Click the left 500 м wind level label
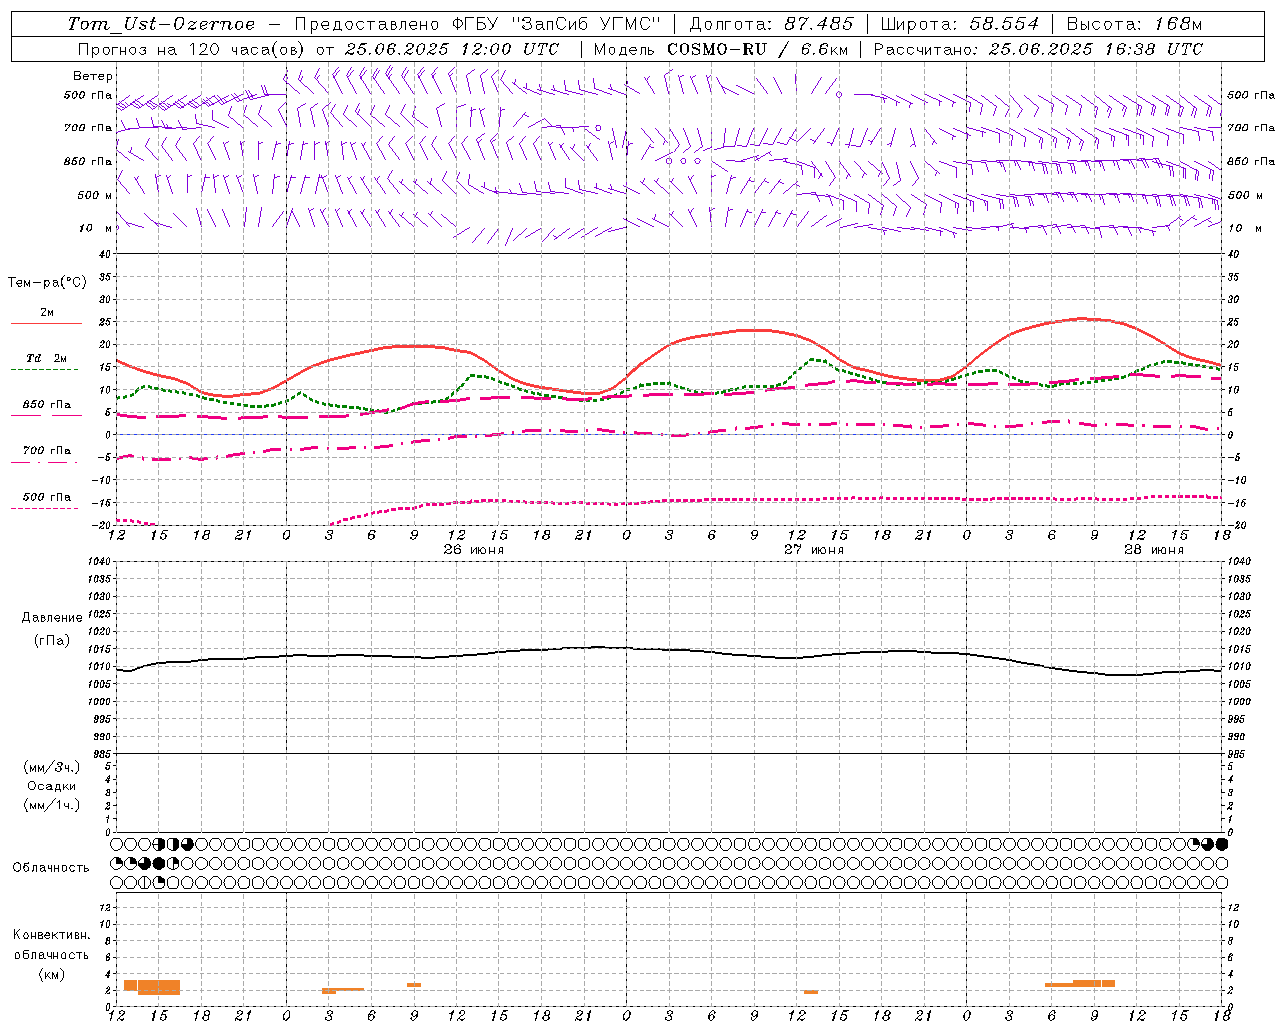Image resolution: width=1280 pixels, height=1024 pixels. coord(95,195)
